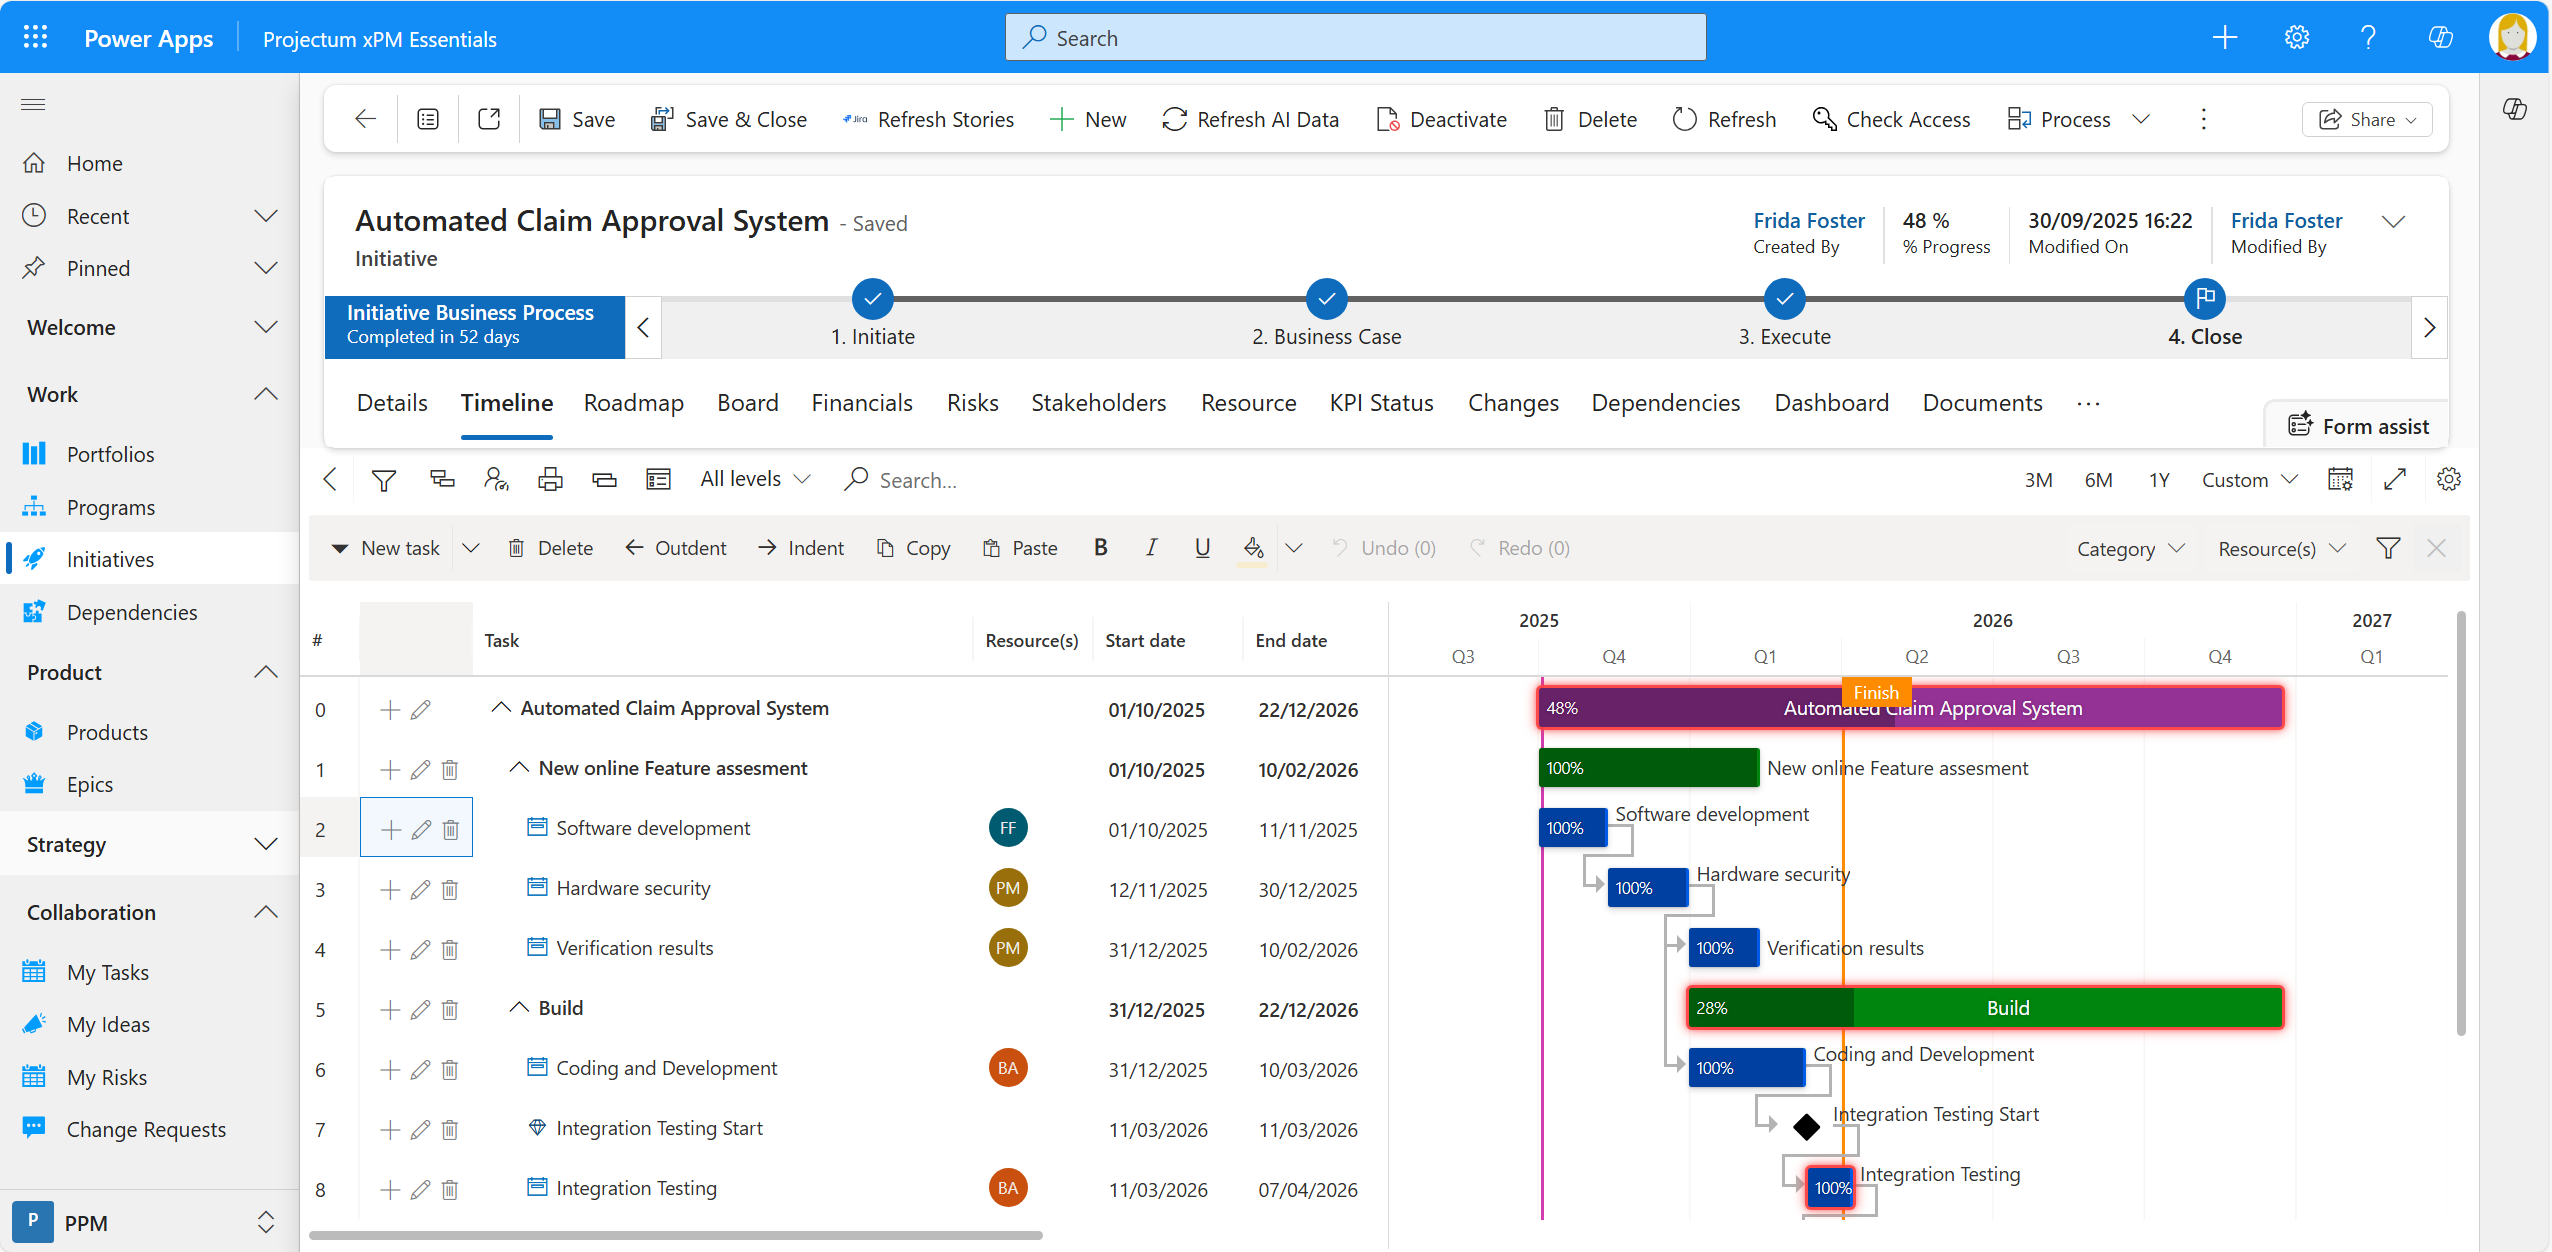Screen dimensions: 2552x1252
Task: Open the Gantt chart settings gear icon
Action: (x=2449, y=479)
